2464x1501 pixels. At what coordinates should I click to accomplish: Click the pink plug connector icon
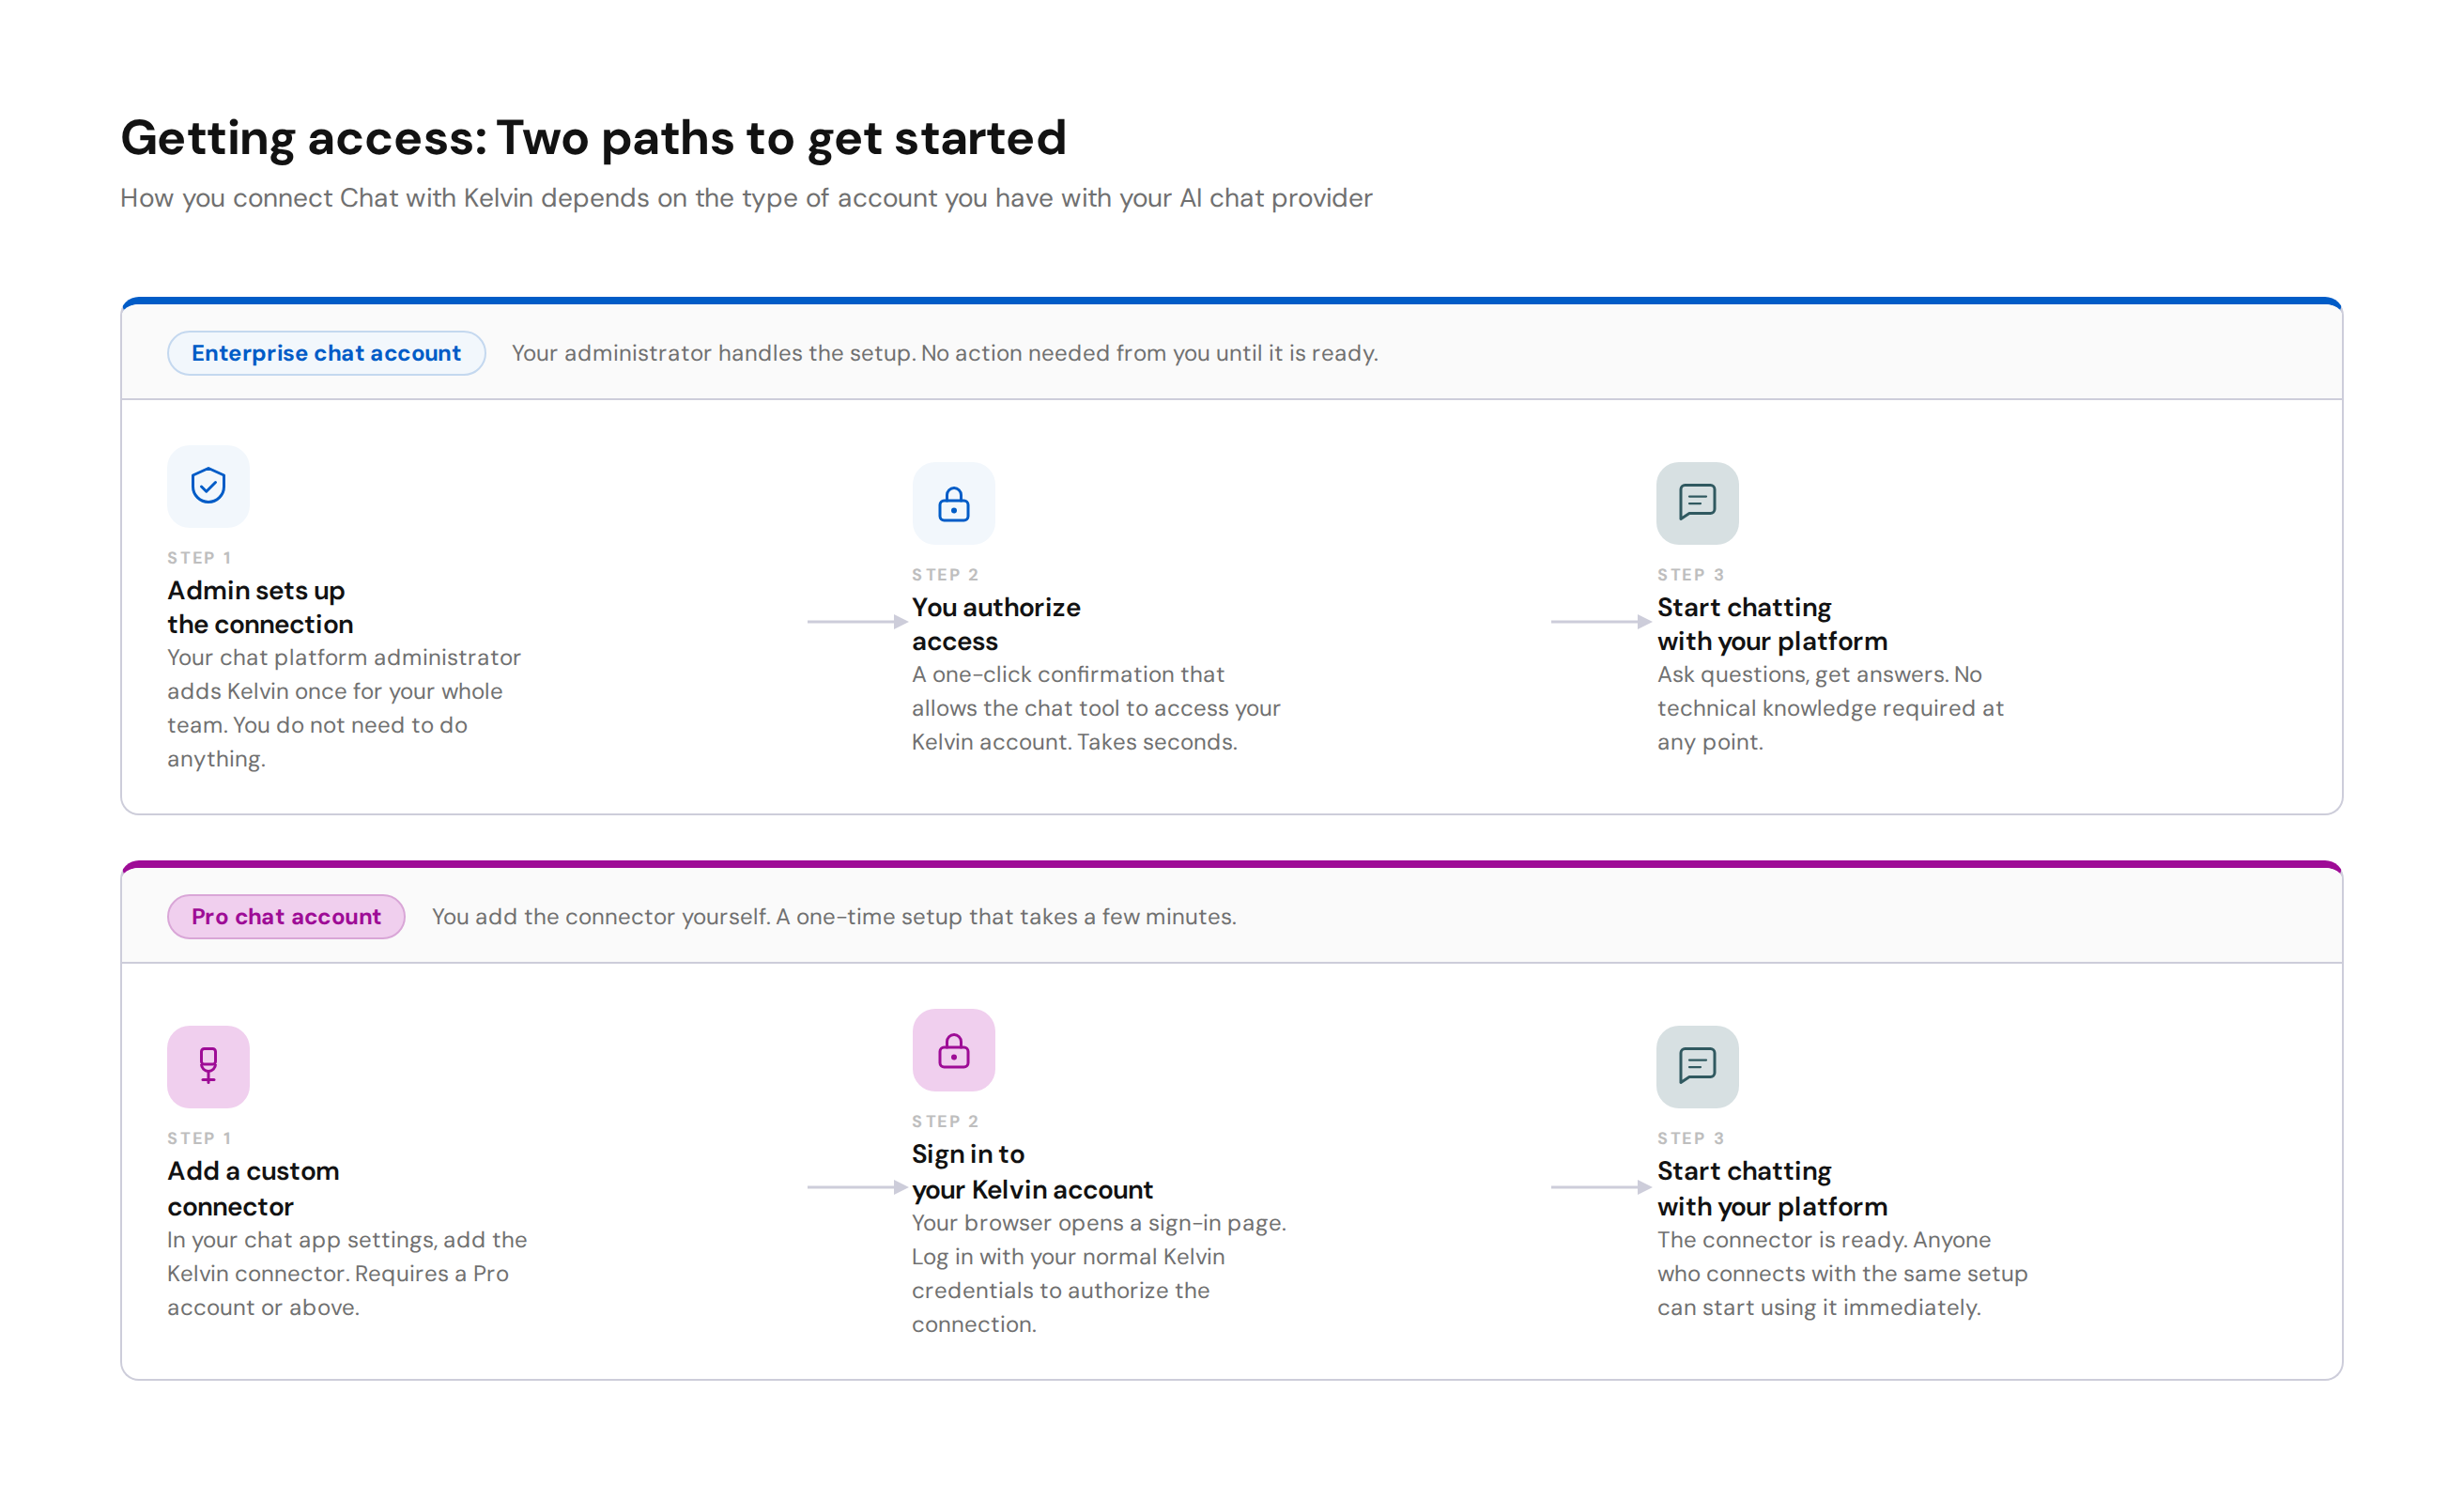pyautogui.click(x=208, y=1066)
